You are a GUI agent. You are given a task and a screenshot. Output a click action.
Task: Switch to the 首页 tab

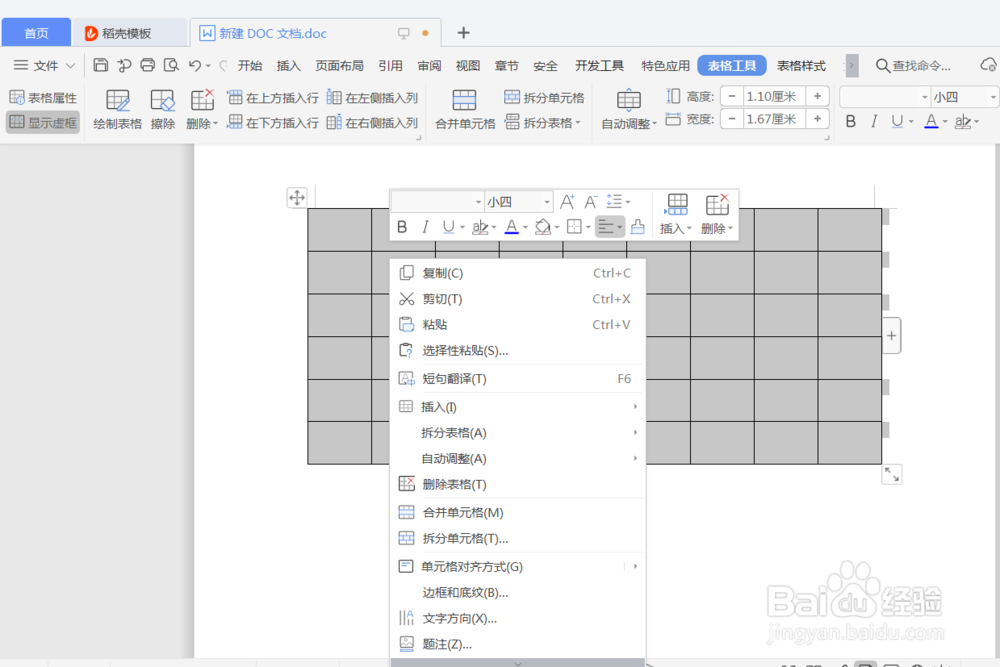click(36, 33)
